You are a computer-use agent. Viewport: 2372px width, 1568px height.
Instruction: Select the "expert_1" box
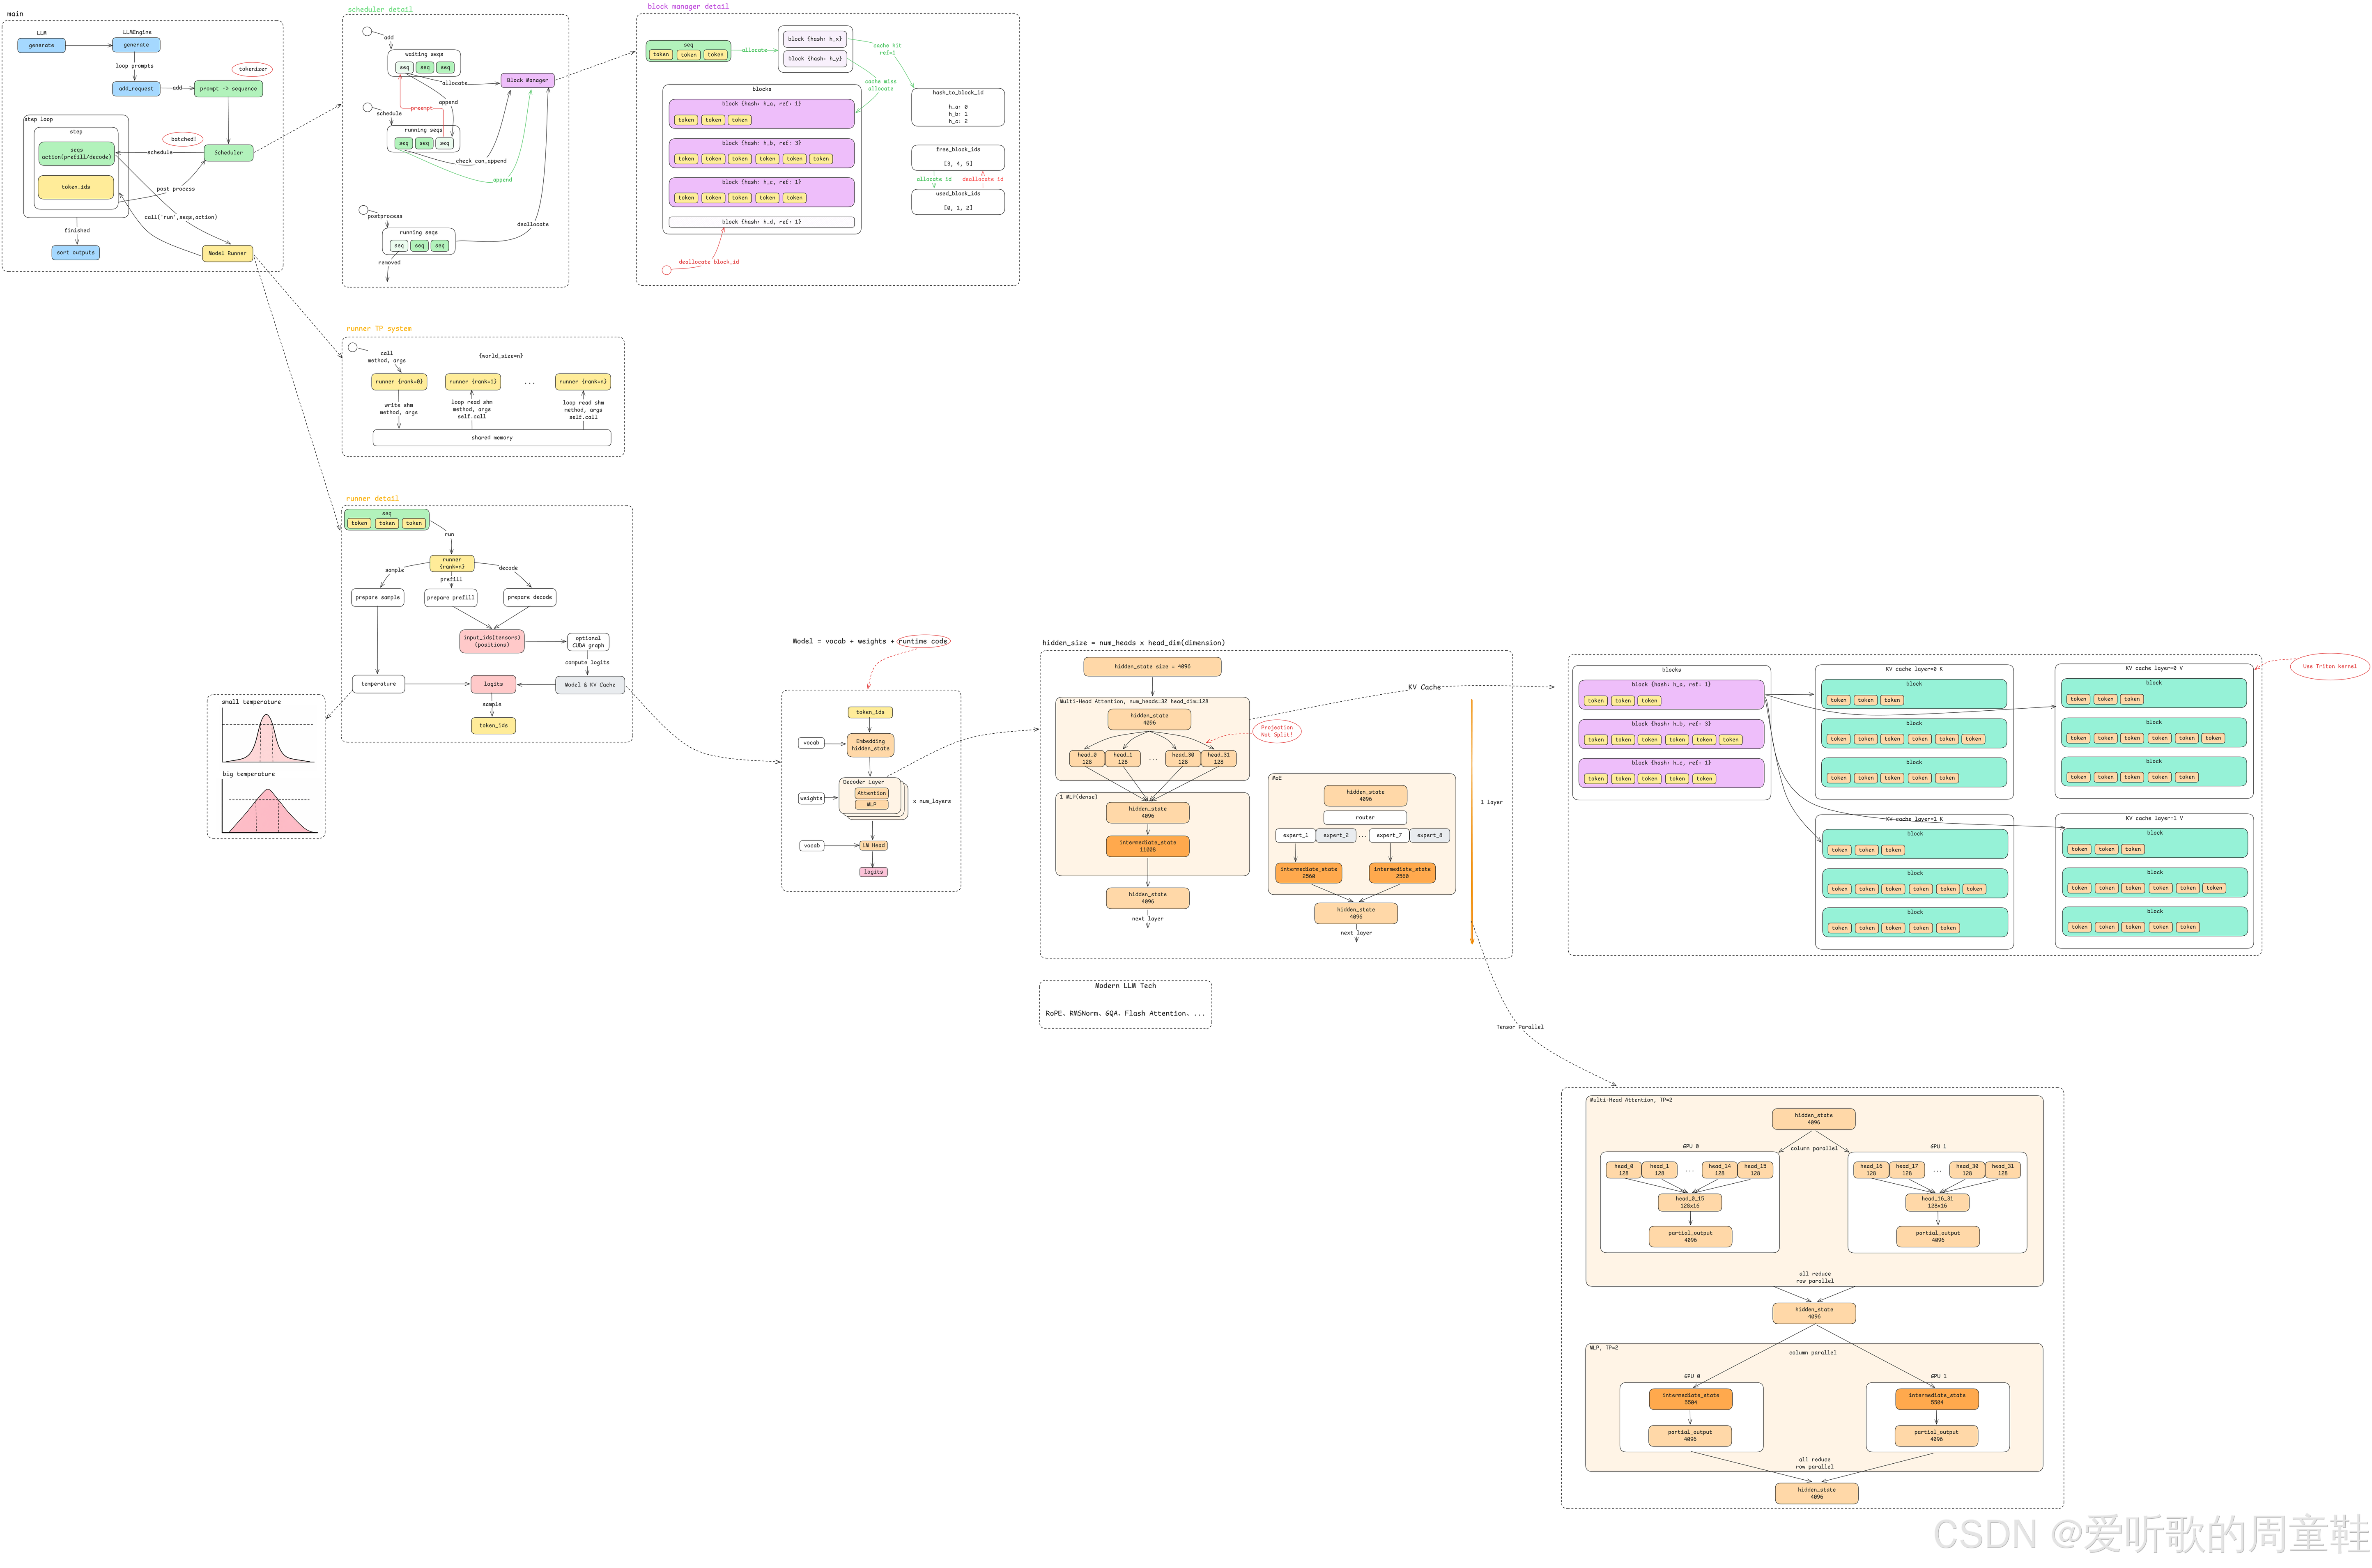(x=1295, y=835)
